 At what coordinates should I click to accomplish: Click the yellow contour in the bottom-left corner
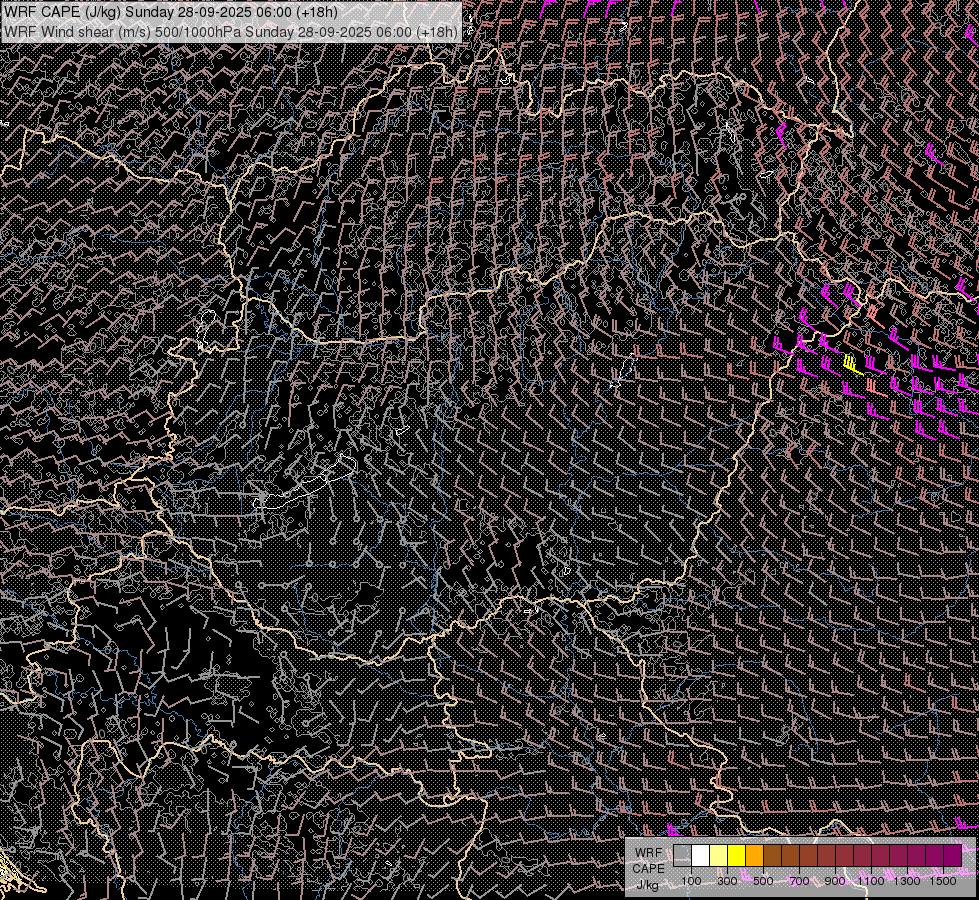pyautogui.click(x=8, y=871)
